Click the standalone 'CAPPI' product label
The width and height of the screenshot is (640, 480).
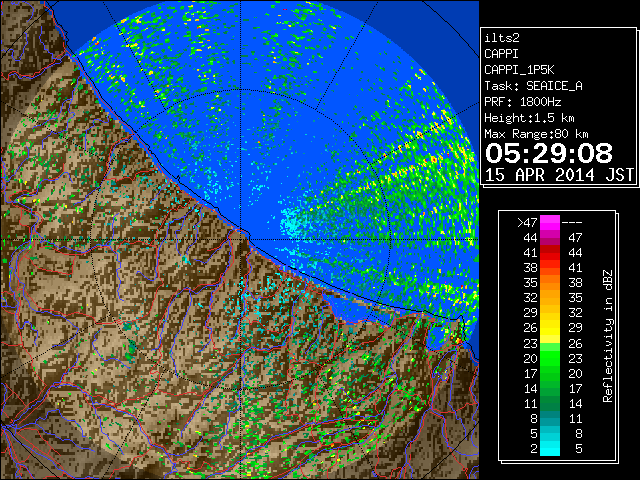click(501, 54)
